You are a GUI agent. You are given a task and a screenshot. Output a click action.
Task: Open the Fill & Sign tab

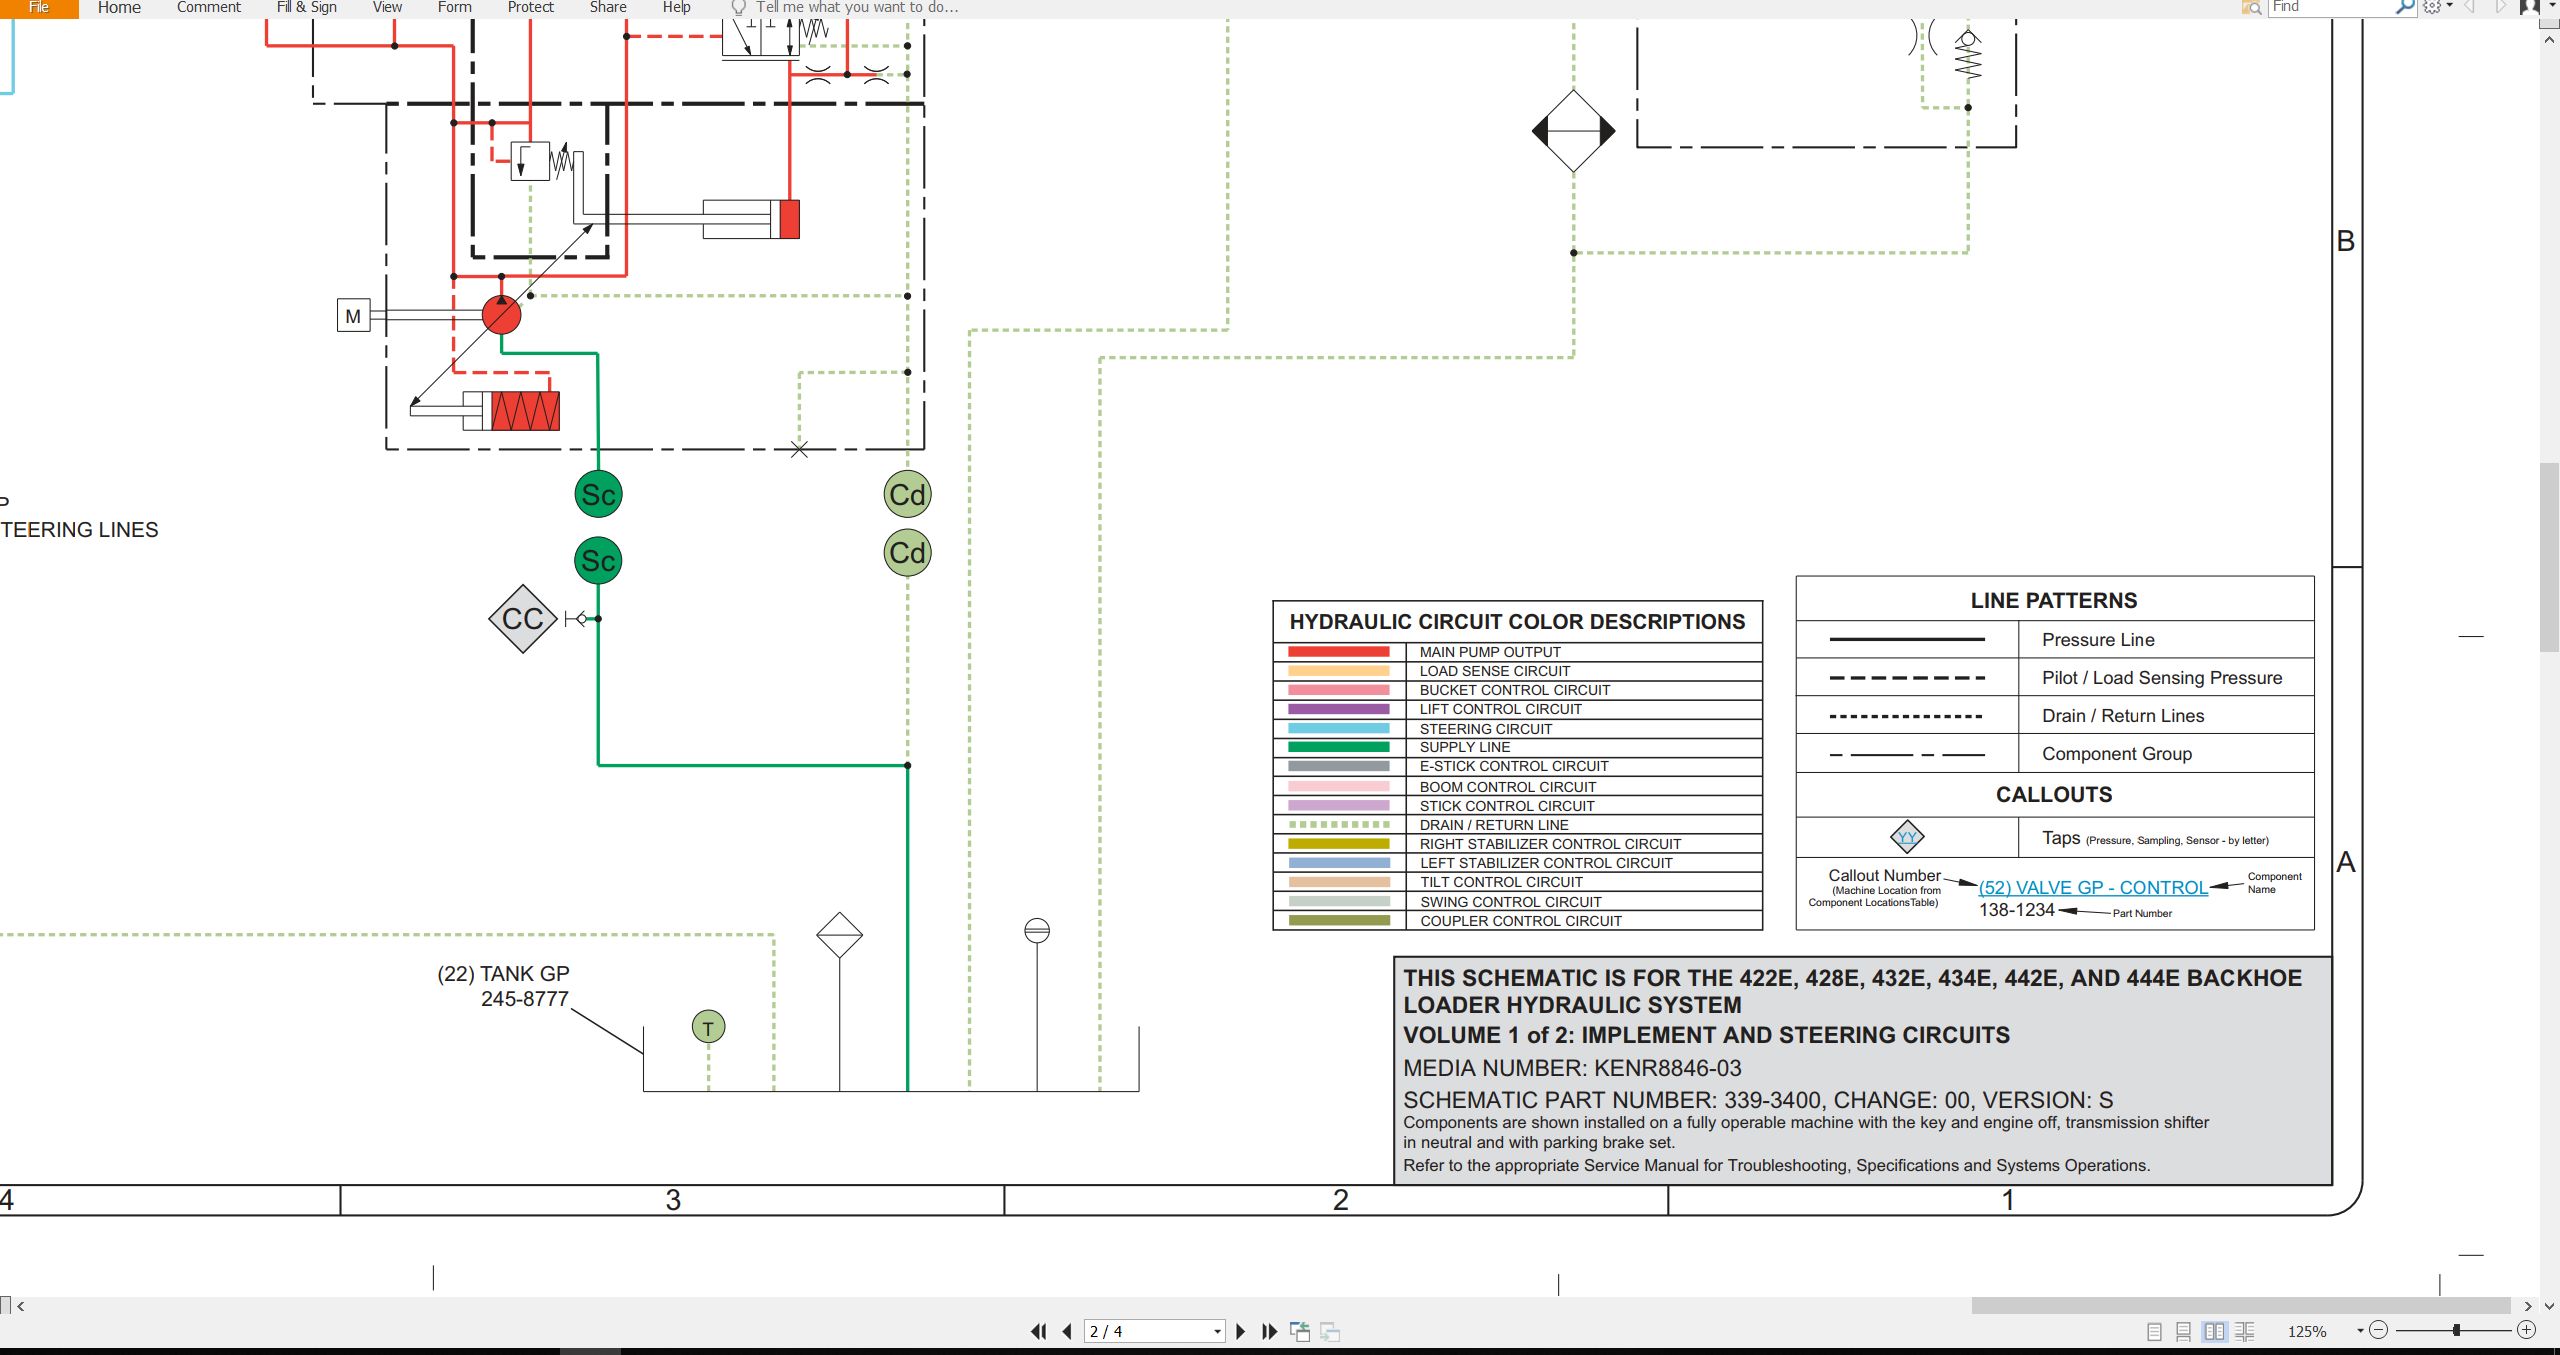pos(306,7)
